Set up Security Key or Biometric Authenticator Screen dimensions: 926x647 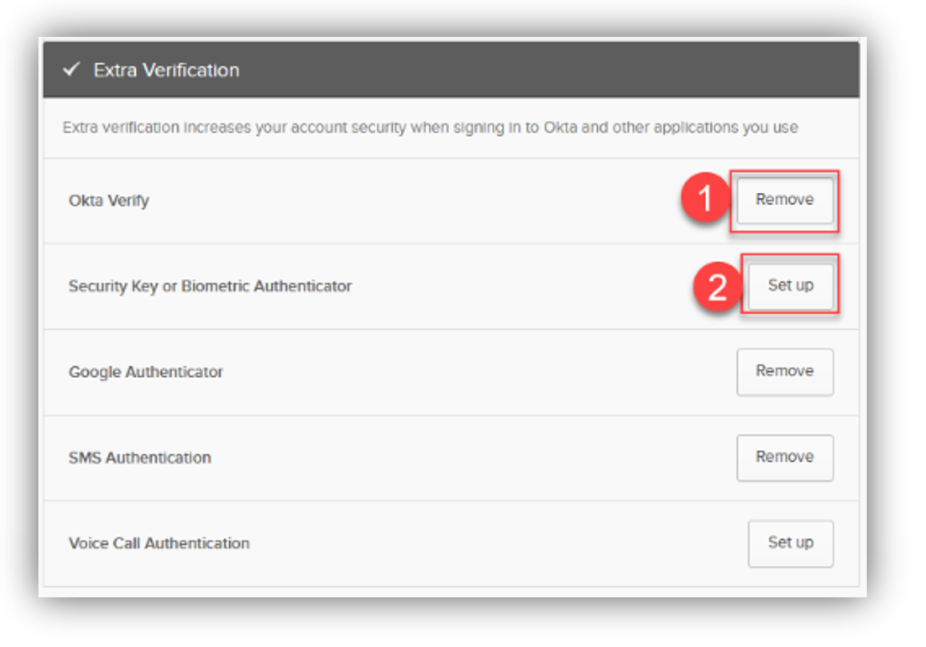pyautogui.click(x=791, y=286)
